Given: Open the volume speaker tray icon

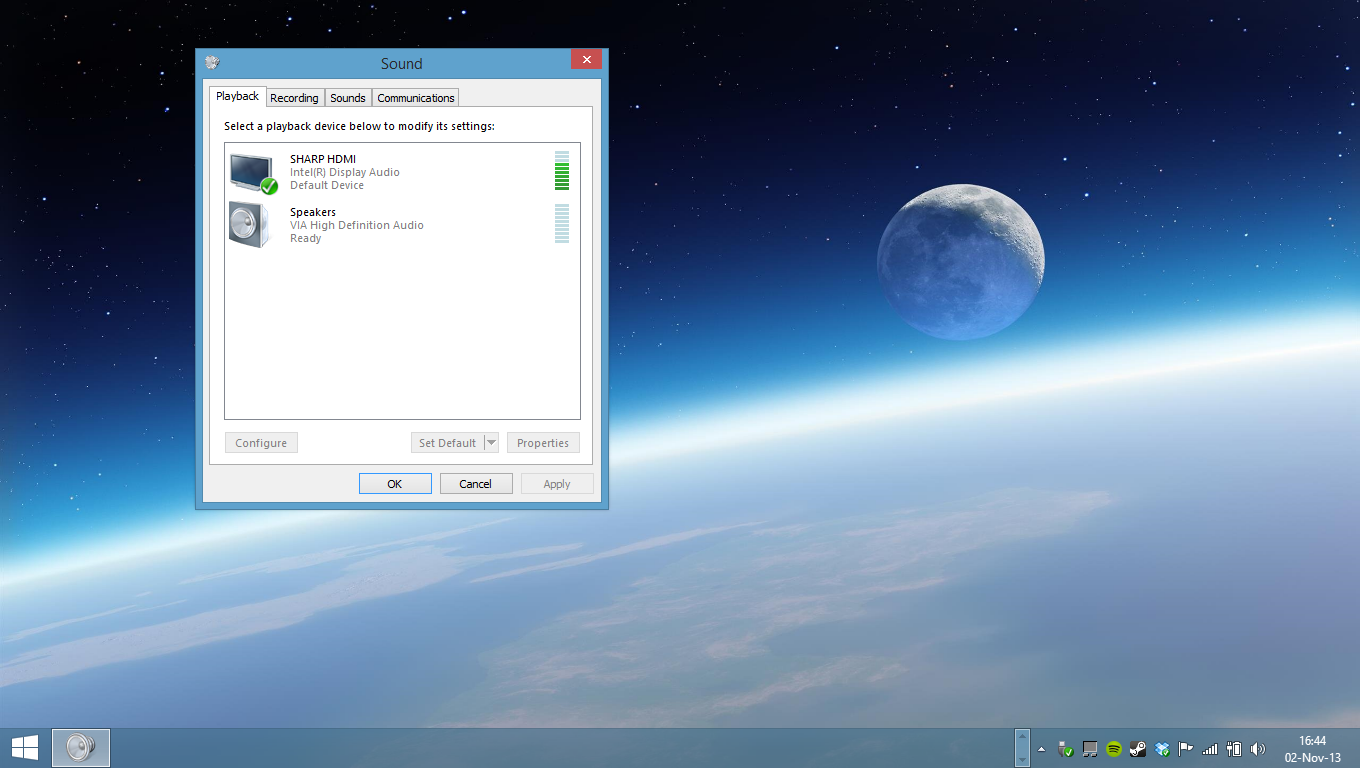Looking at the screenshot, I should [x=1258, y=748].
